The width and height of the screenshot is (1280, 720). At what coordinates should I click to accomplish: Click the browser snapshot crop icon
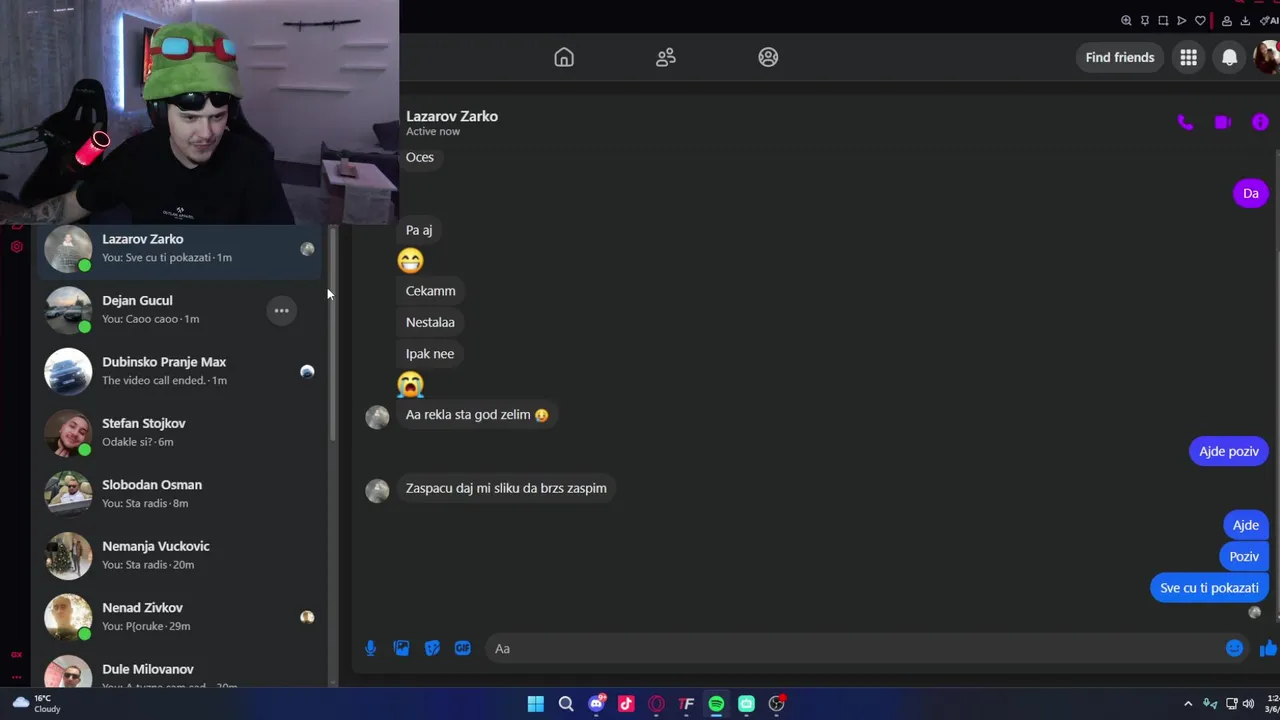(x=1163, y=21)
